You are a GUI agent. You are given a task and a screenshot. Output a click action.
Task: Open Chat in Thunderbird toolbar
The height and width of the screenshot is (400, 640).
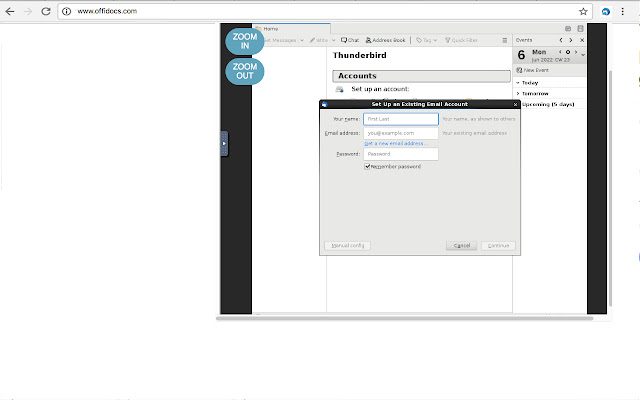point(350,40)
